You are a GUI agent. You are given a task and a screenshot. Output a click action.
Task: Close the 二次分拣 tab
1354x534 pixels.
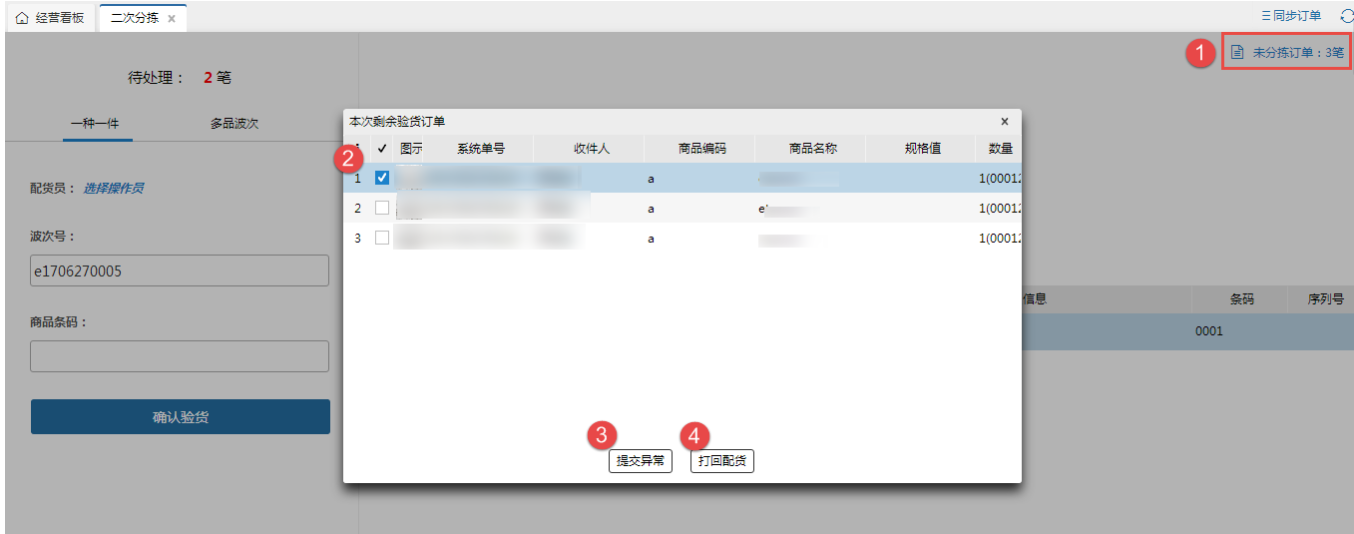(172, 19)
